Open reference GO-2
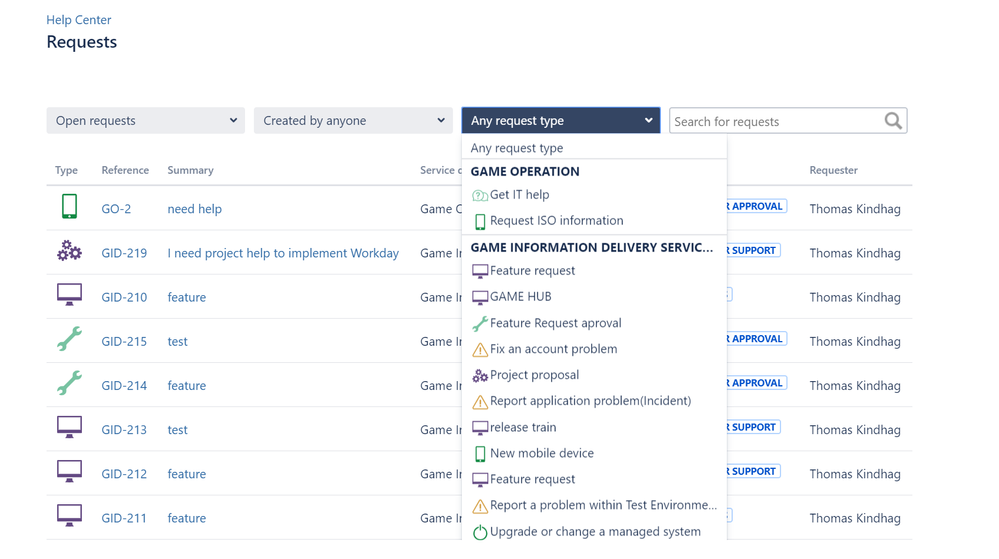 [x=116, y=209]
